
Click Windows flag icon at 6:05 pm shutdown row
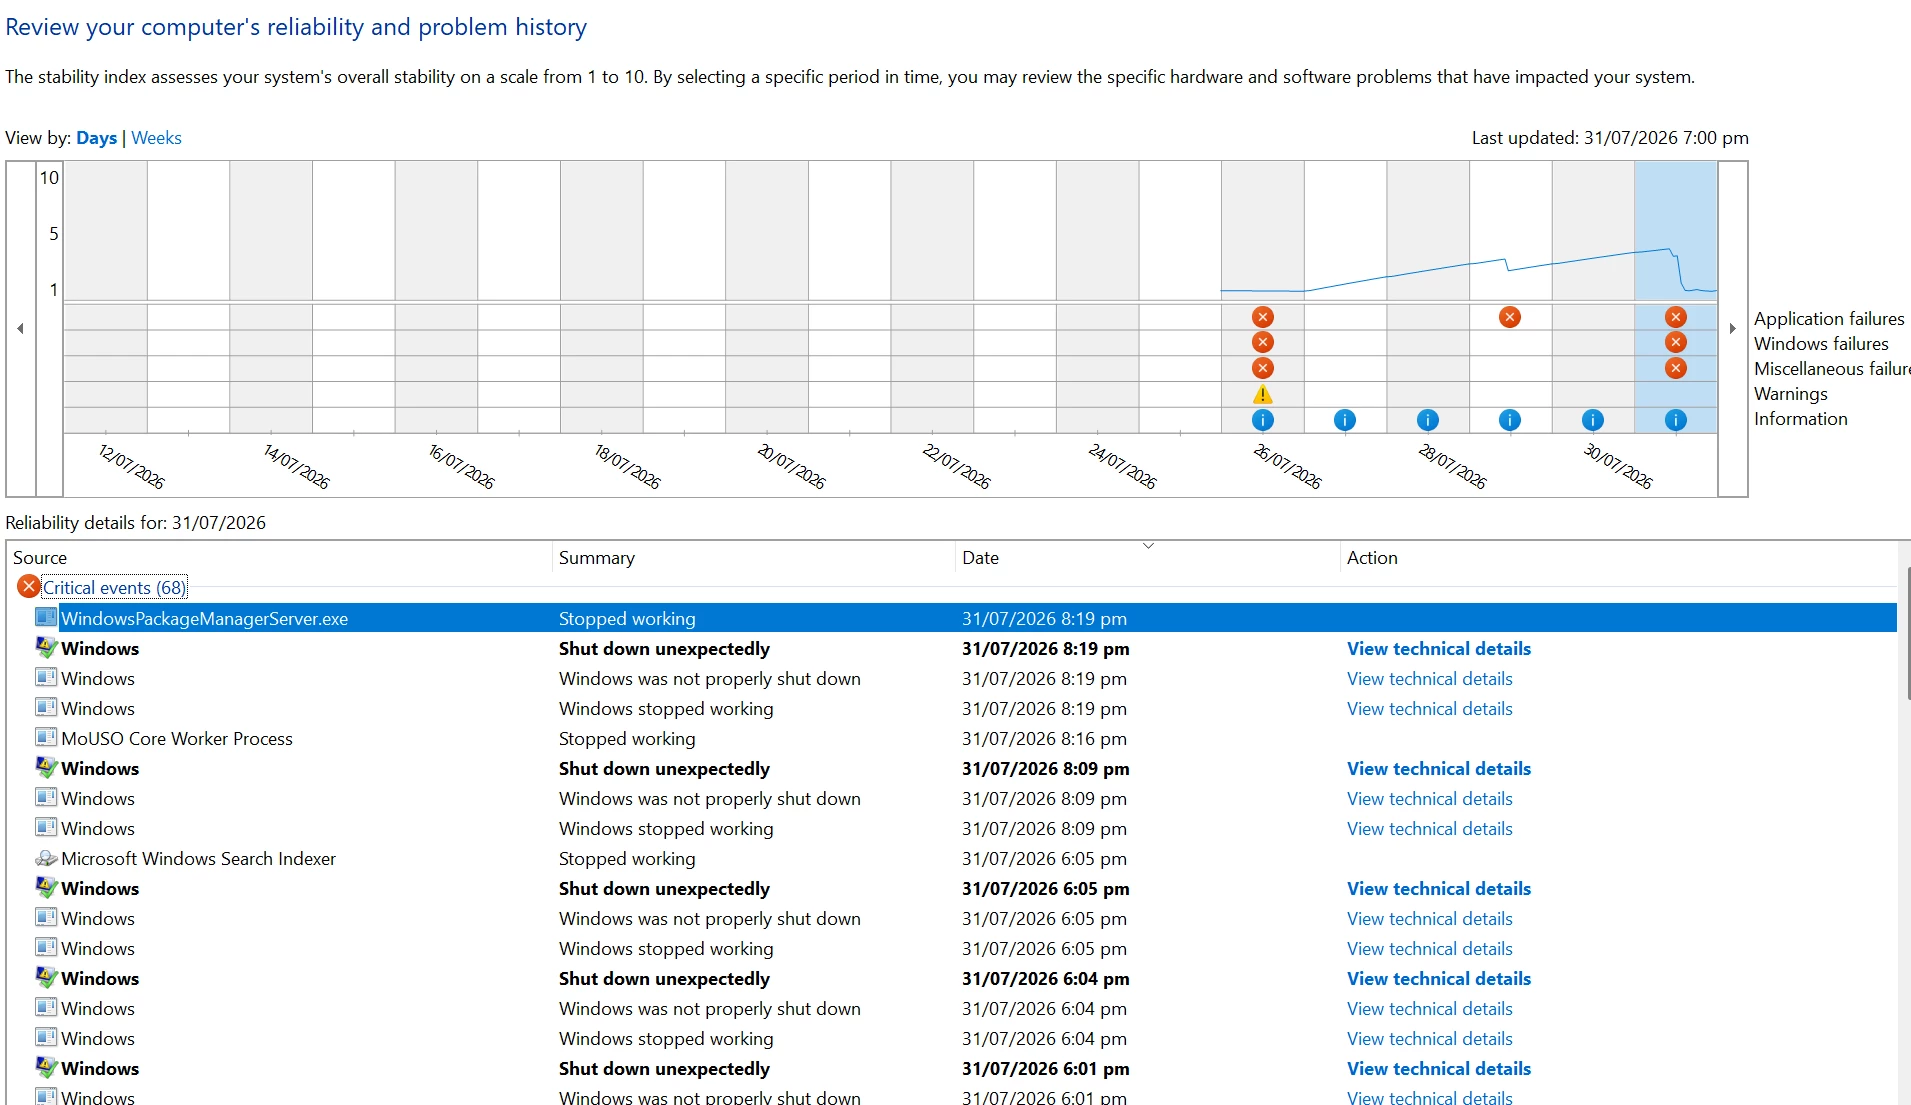pyautogui.click(x=46, y=887)
